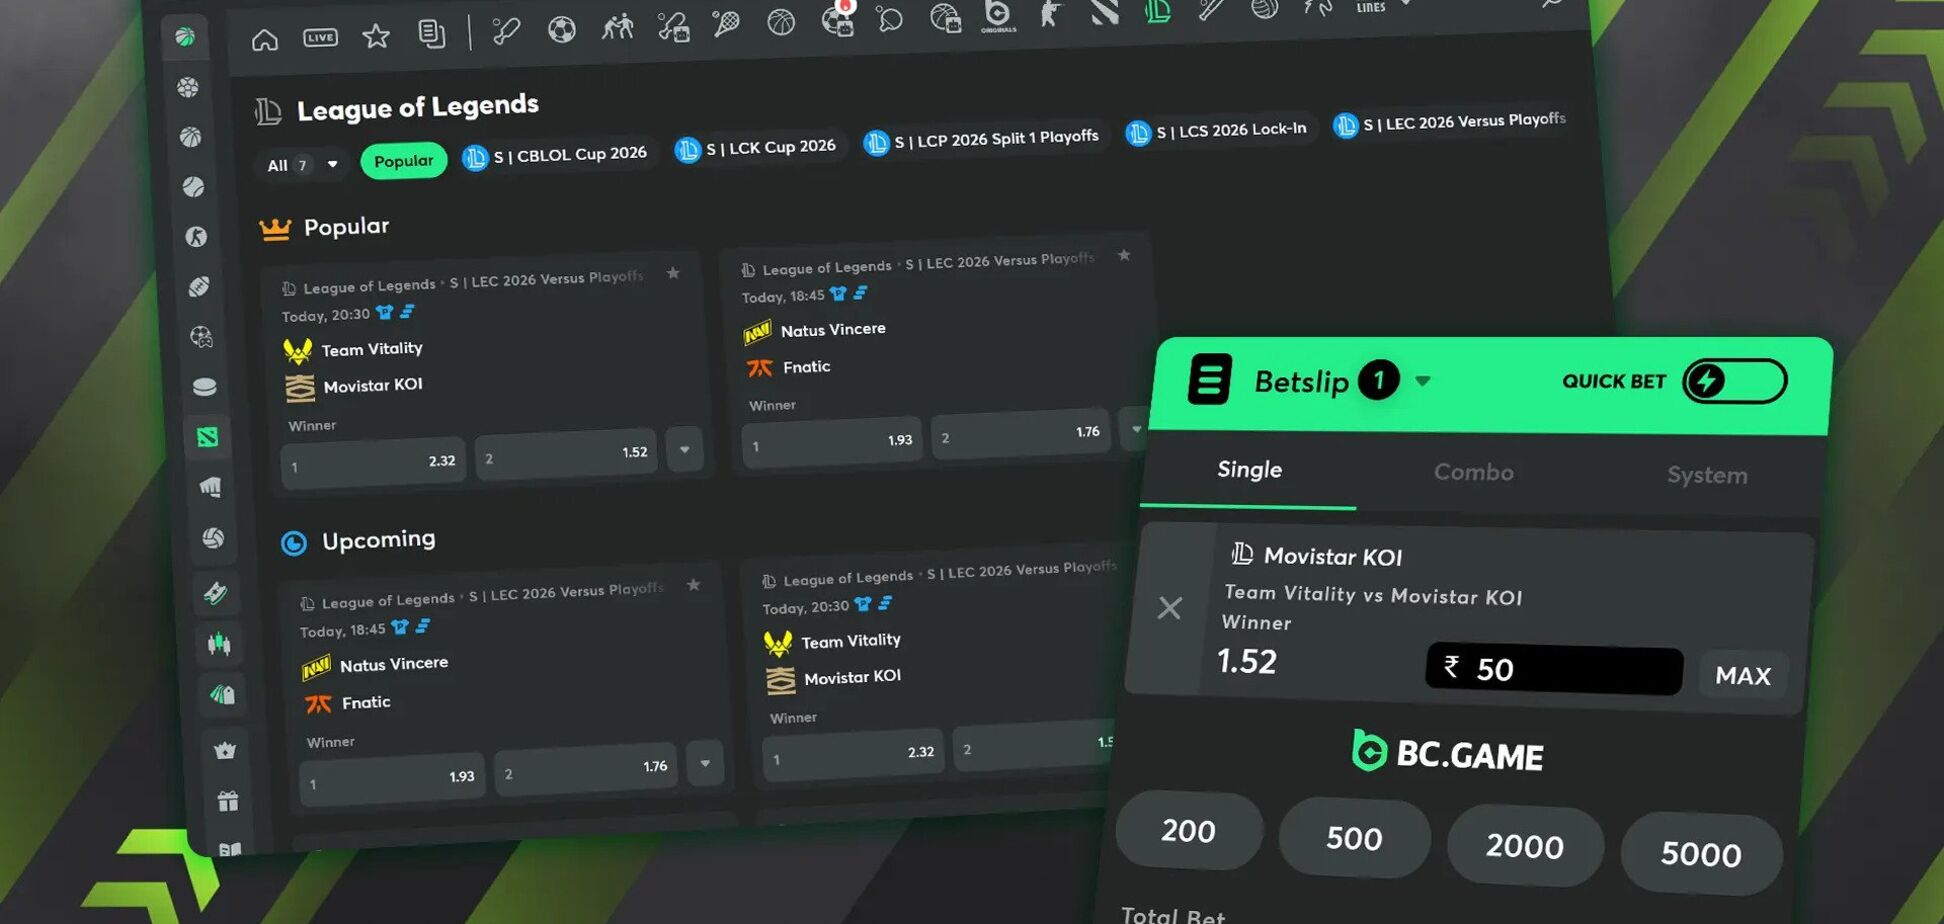
Task: Click the stake amount input field
Action: 1553,669
